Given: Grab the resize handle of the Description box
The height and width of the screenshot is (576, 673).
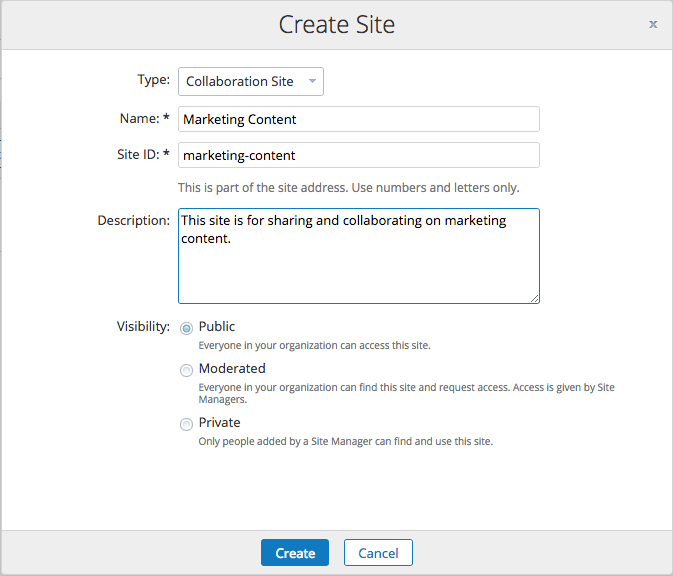Looking at the screenshot, I should (x=534, y=299).
